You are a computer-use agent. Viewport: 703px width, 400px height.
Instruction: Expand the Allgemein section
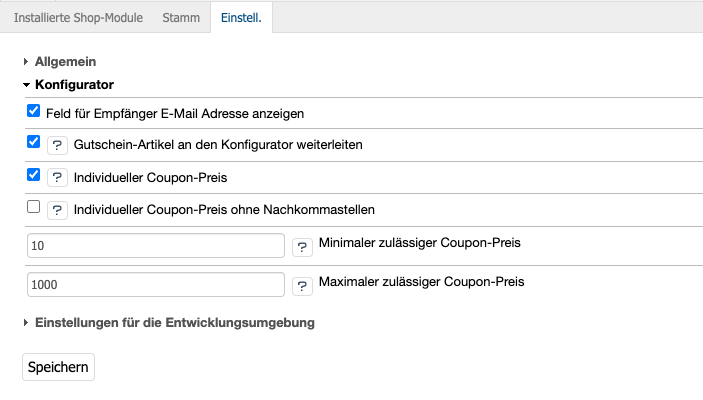click(x=65, y=62)
